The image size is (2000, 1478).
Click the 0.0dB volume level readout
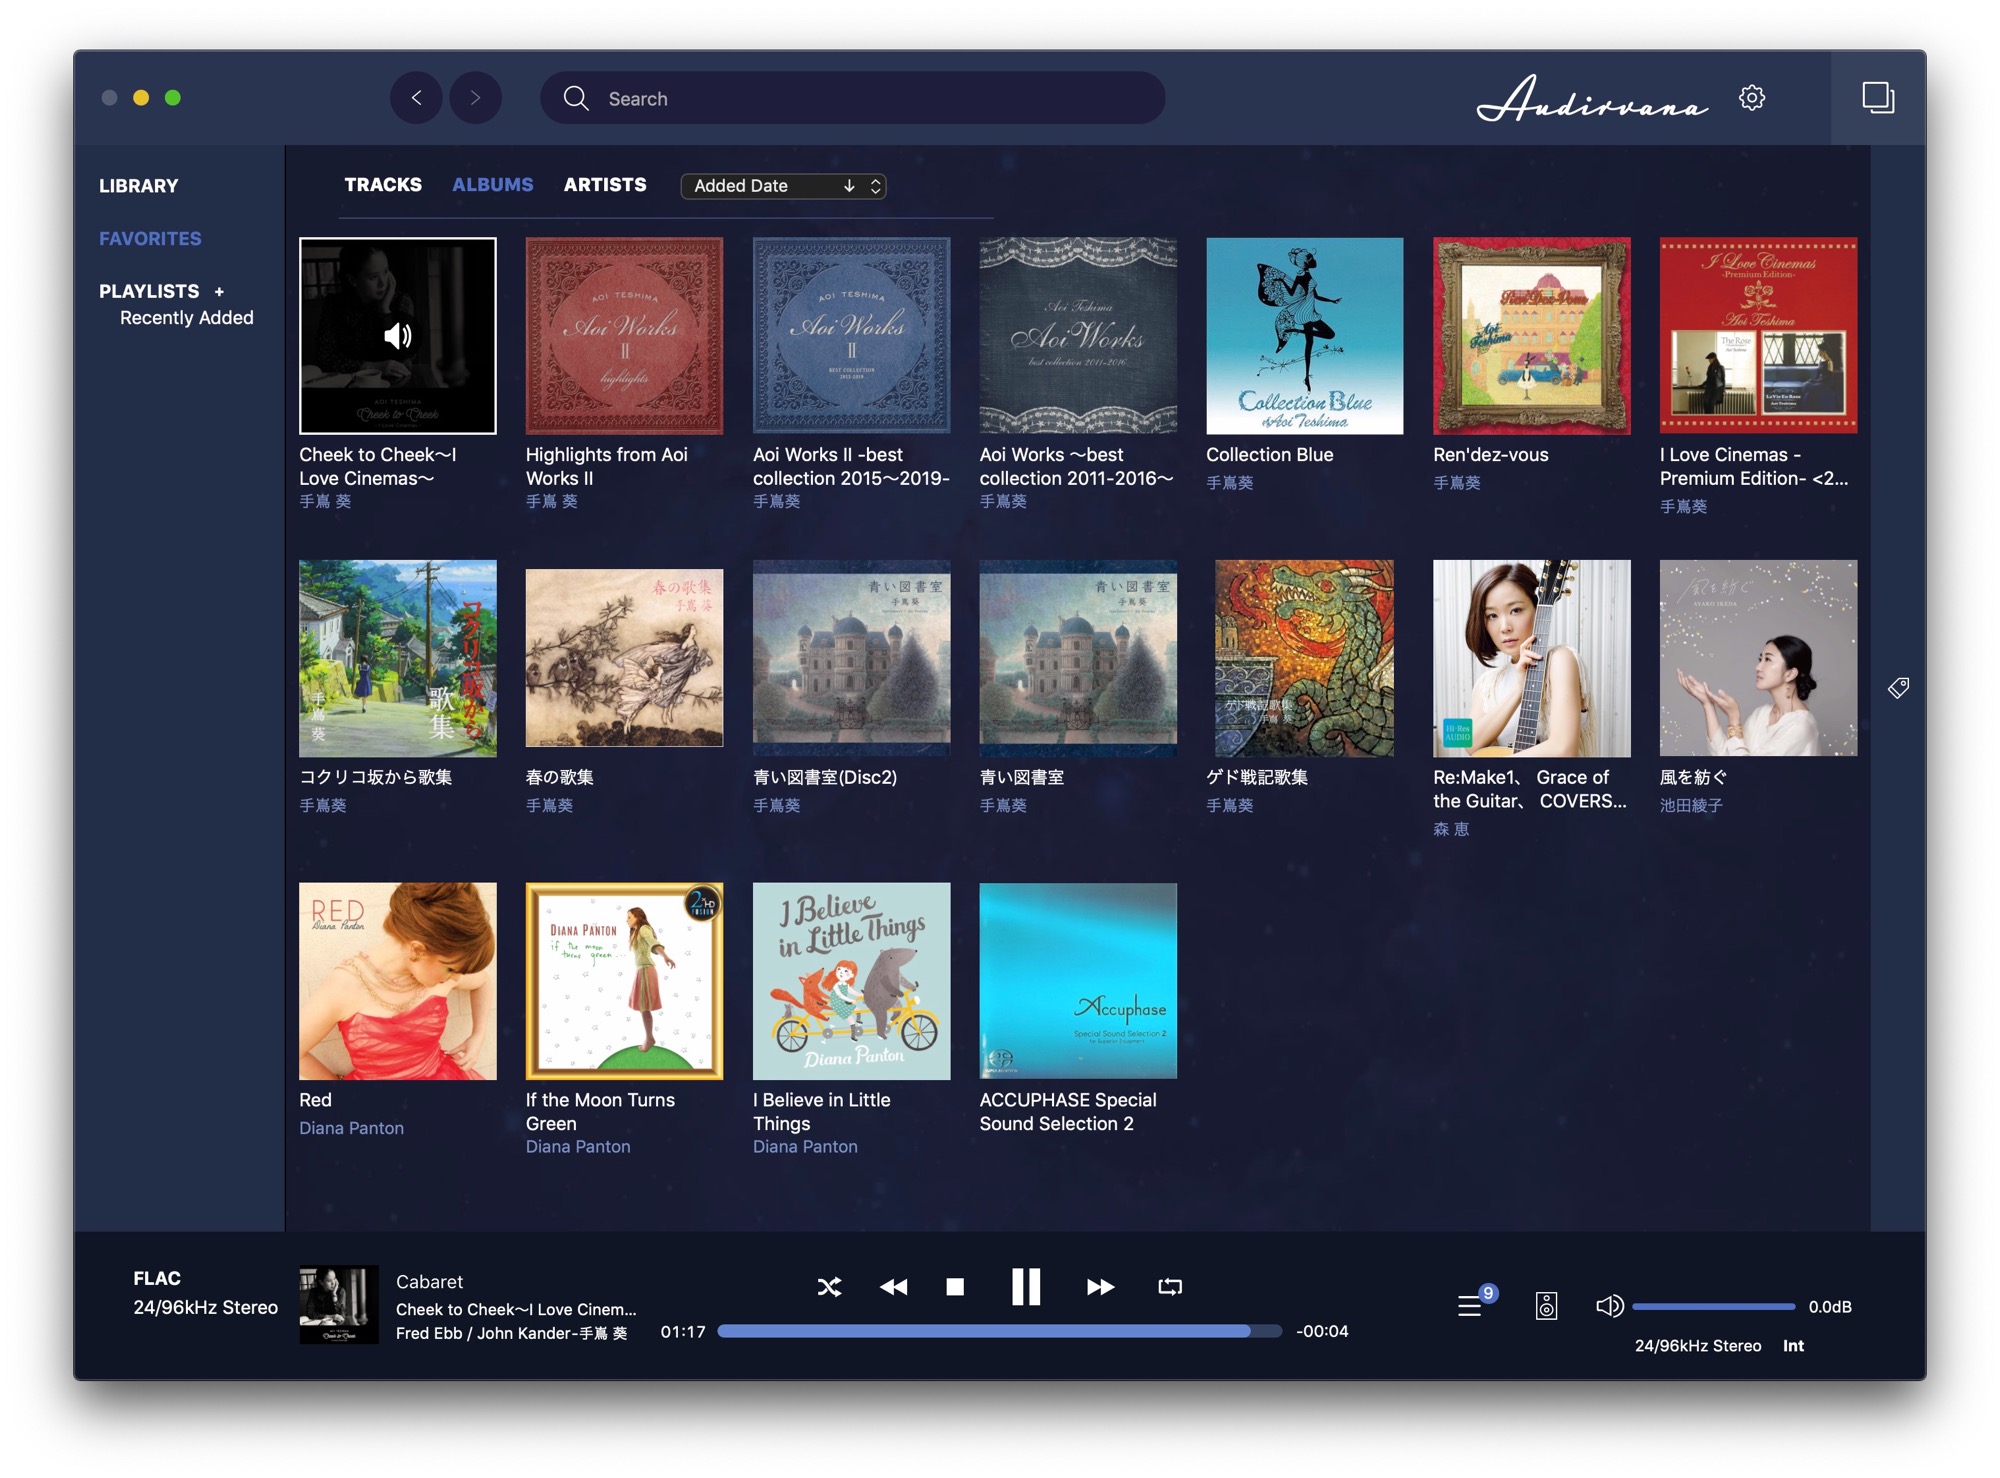(1830, 1307)
